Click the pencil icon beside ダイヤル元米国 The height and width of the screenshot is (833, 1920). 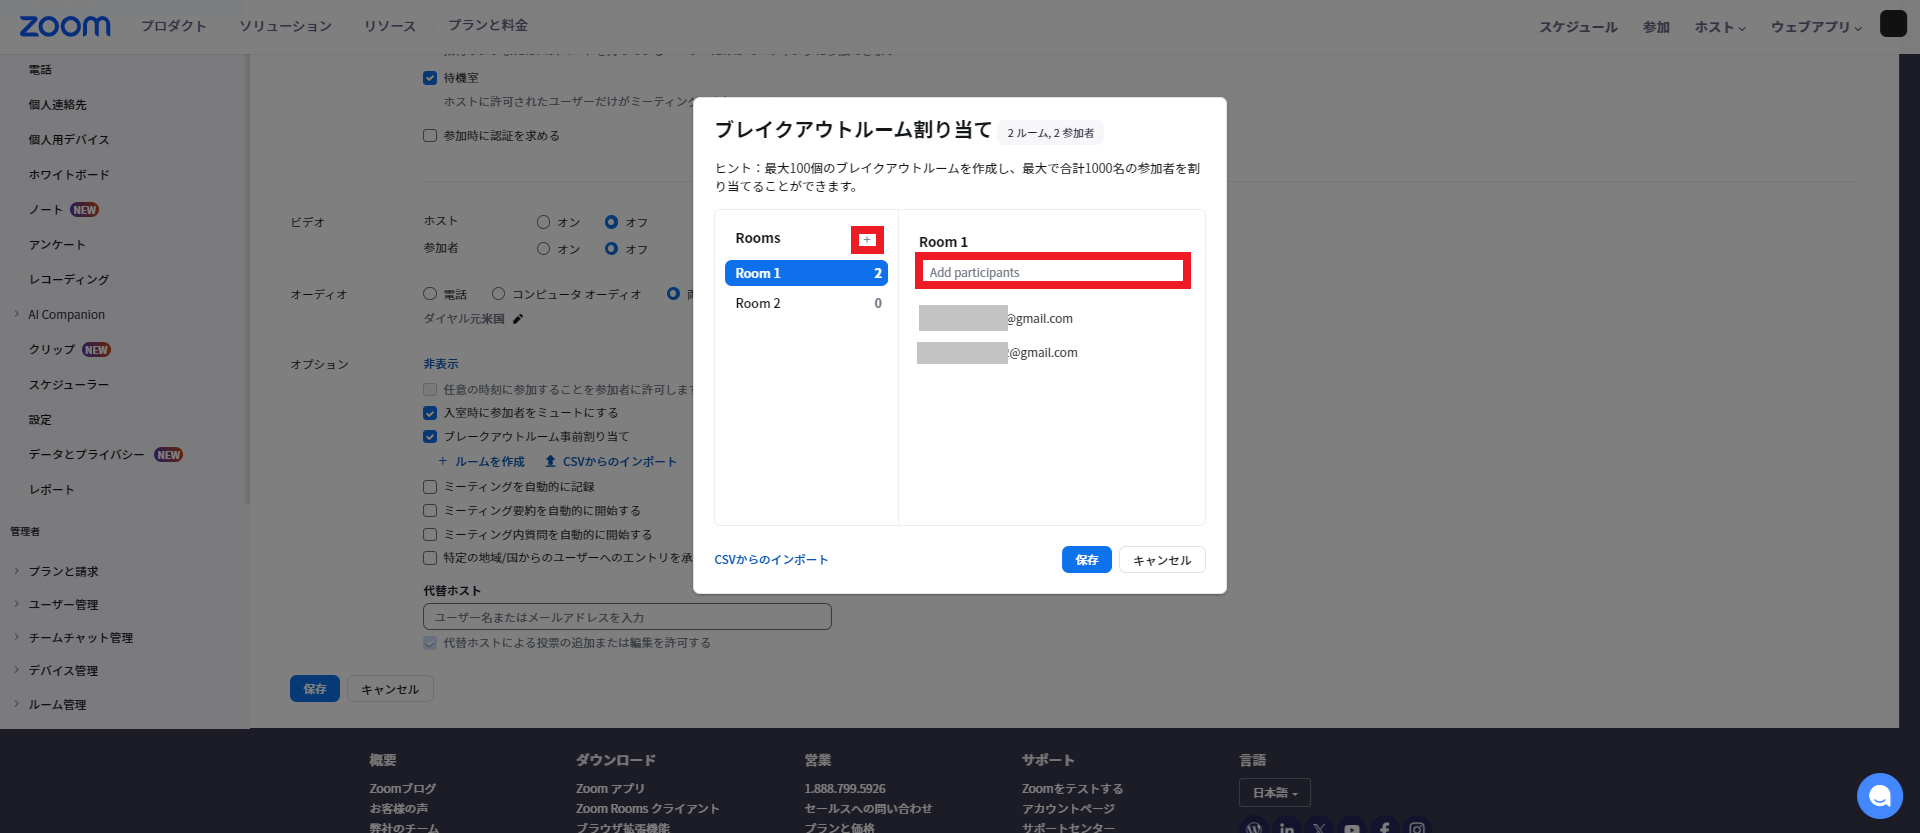pos(518,319)
